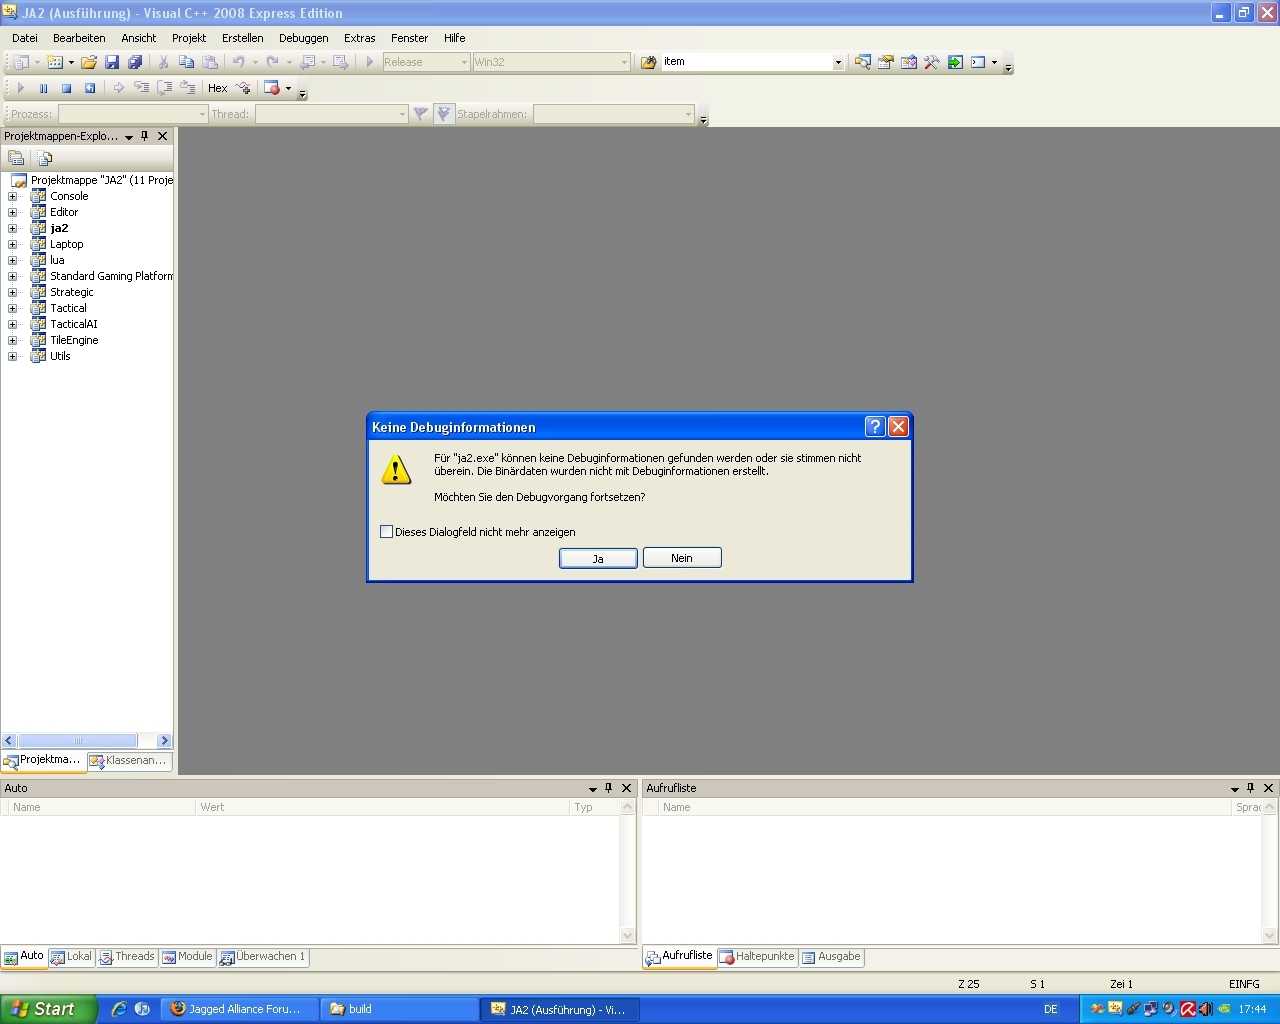Click the Find in Files binoculars-folder icon
Image resolution: width=1280 pixels, height=1024 pixels.
(x=649, y=62)
